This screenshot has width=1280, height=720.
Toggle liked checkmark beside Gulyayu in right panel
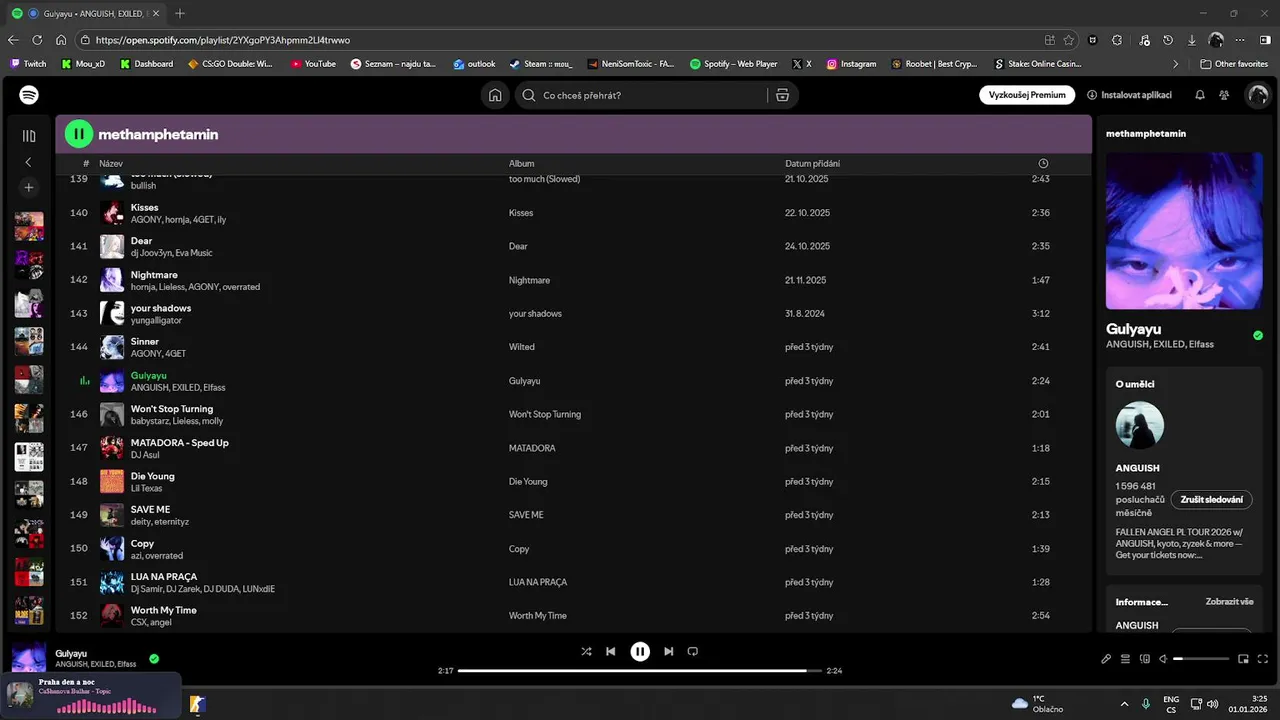click(1258, 335)
